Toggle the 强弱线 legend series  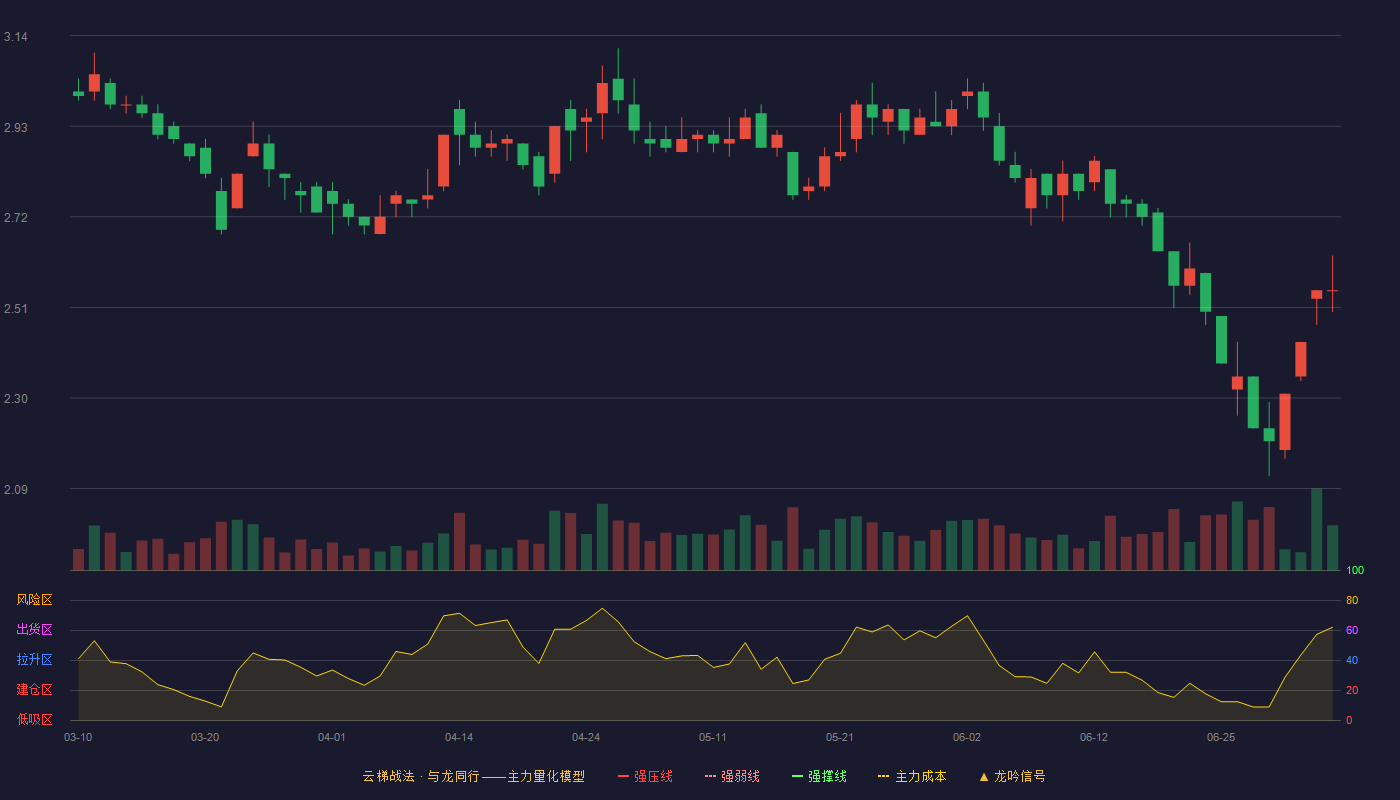click(x=732, y=776)
